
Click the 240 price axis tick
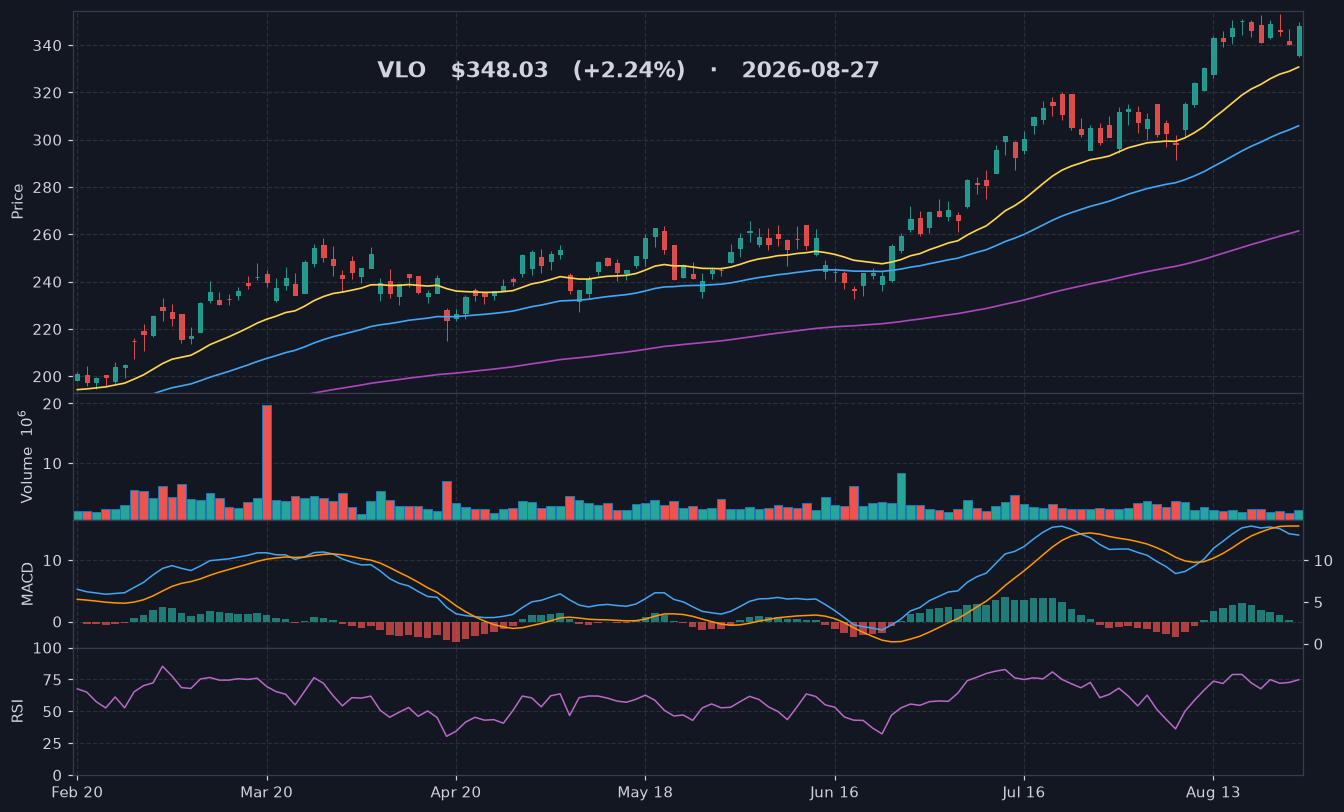(x=49, y=283)
